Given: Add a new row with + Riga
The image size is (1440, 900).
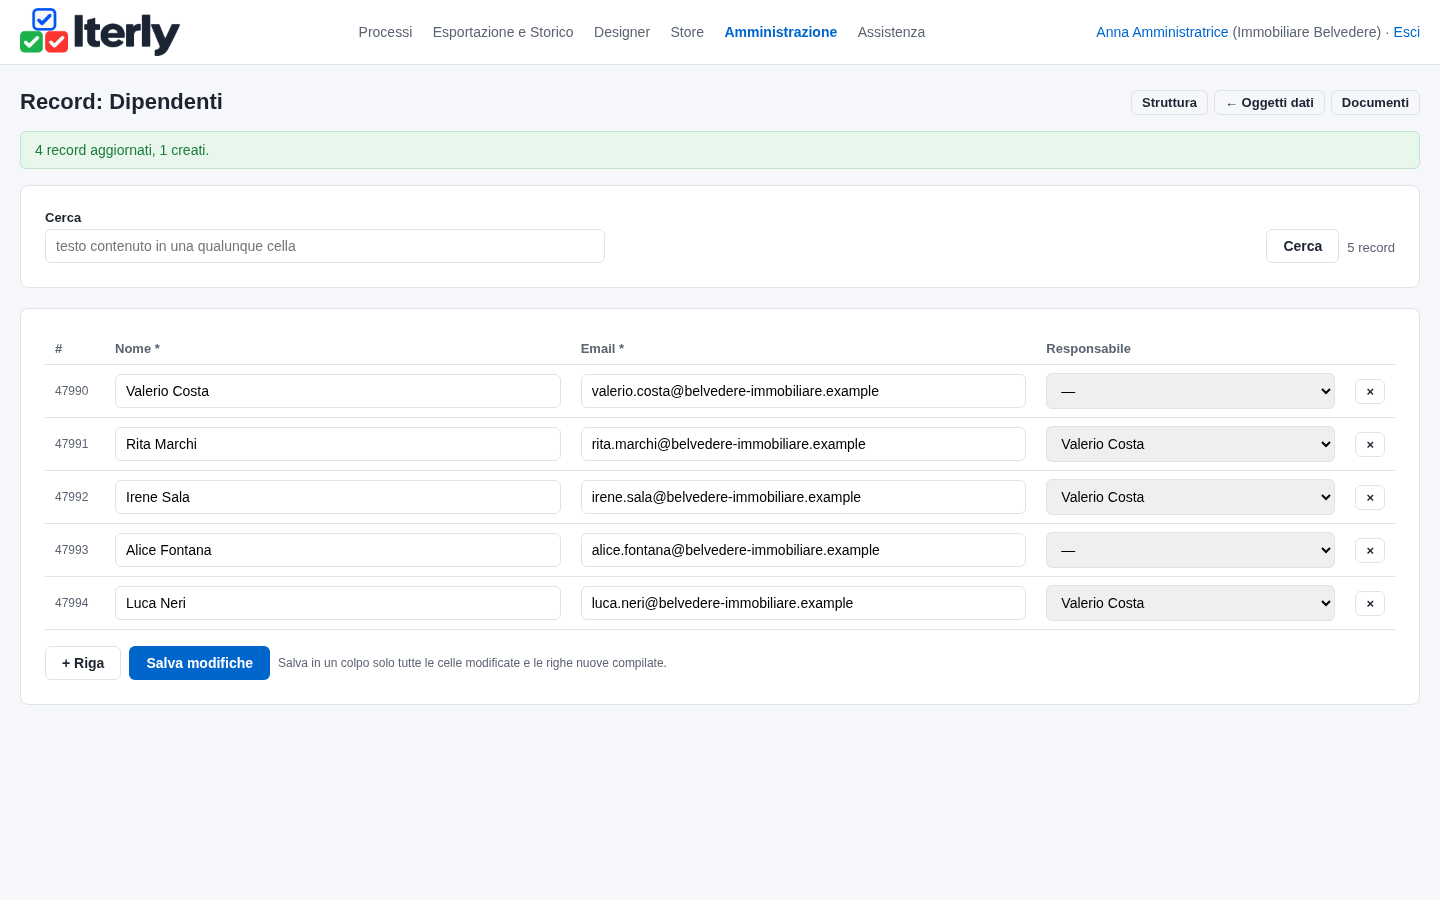Looking at the screenshot, I should [83, 663].
